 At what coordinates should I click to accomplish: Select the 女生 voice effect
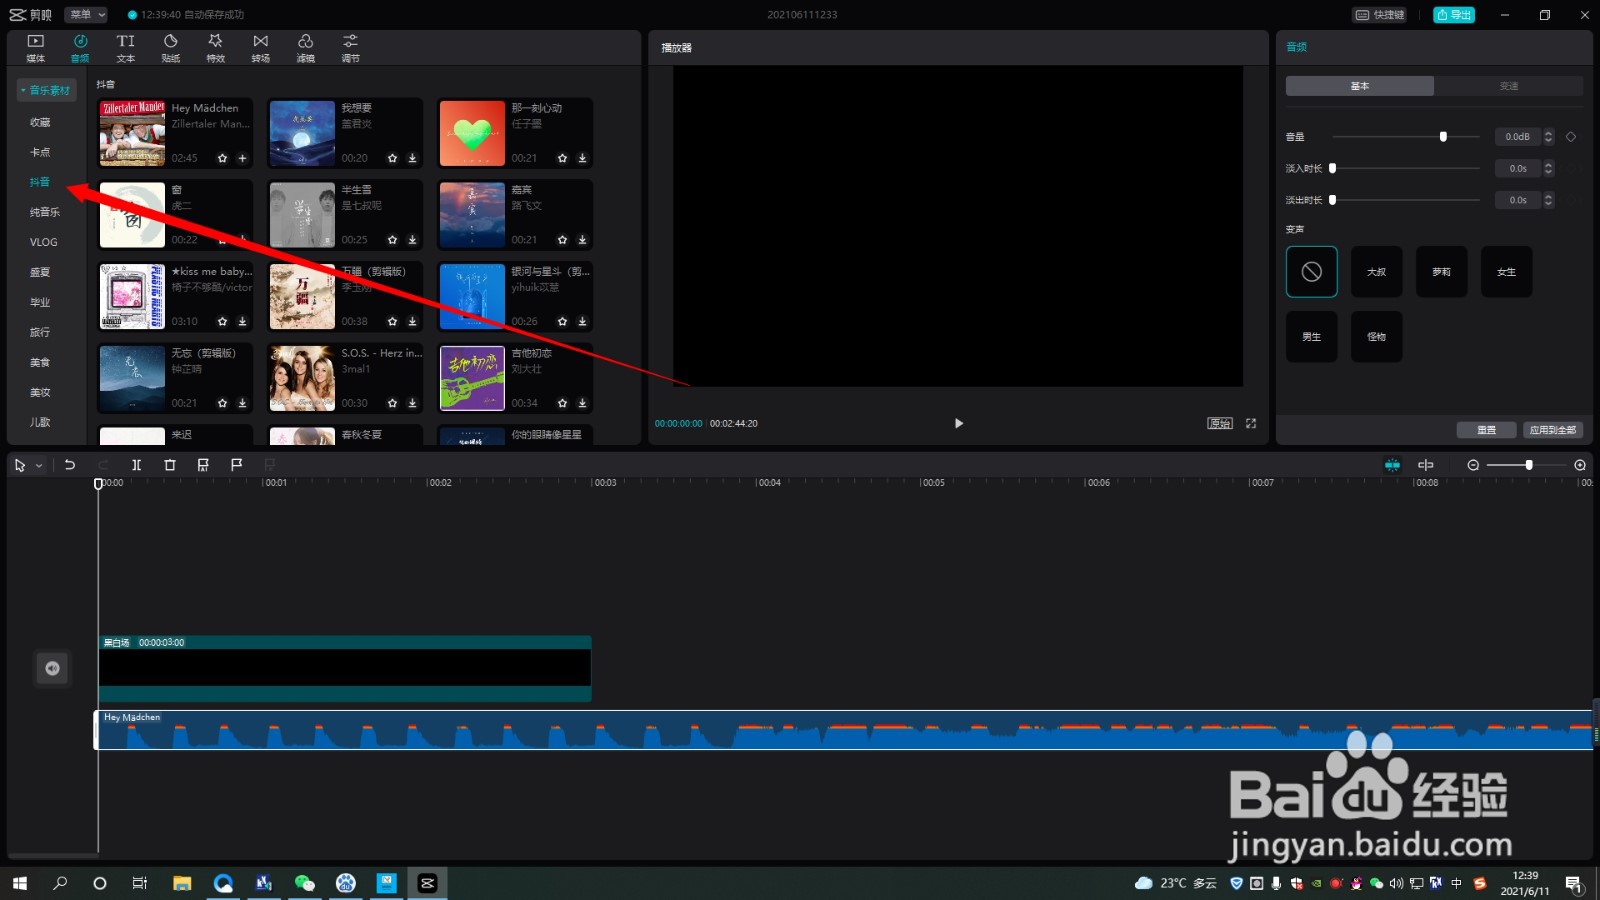click(1507, 272)
